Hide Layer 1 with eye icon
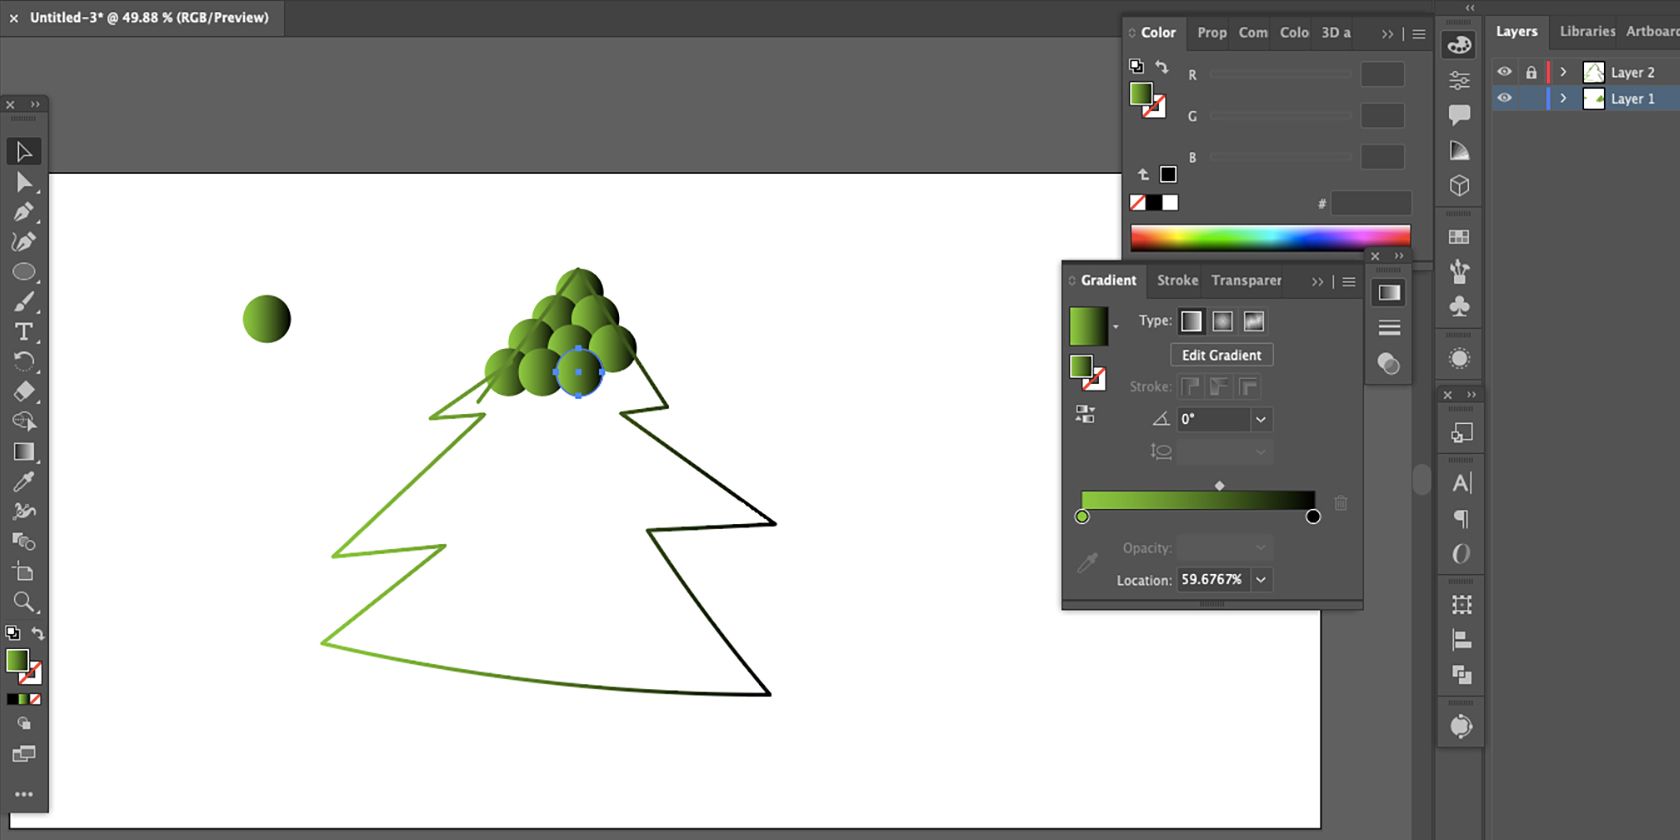 pos(1504,98)
